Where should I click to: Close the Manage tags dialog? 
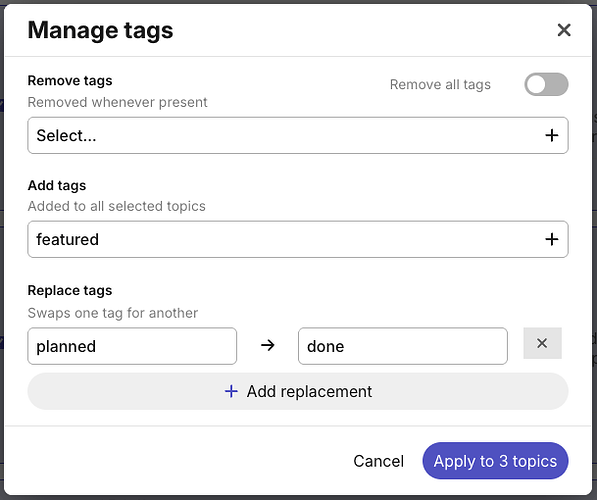pos(564,30)
